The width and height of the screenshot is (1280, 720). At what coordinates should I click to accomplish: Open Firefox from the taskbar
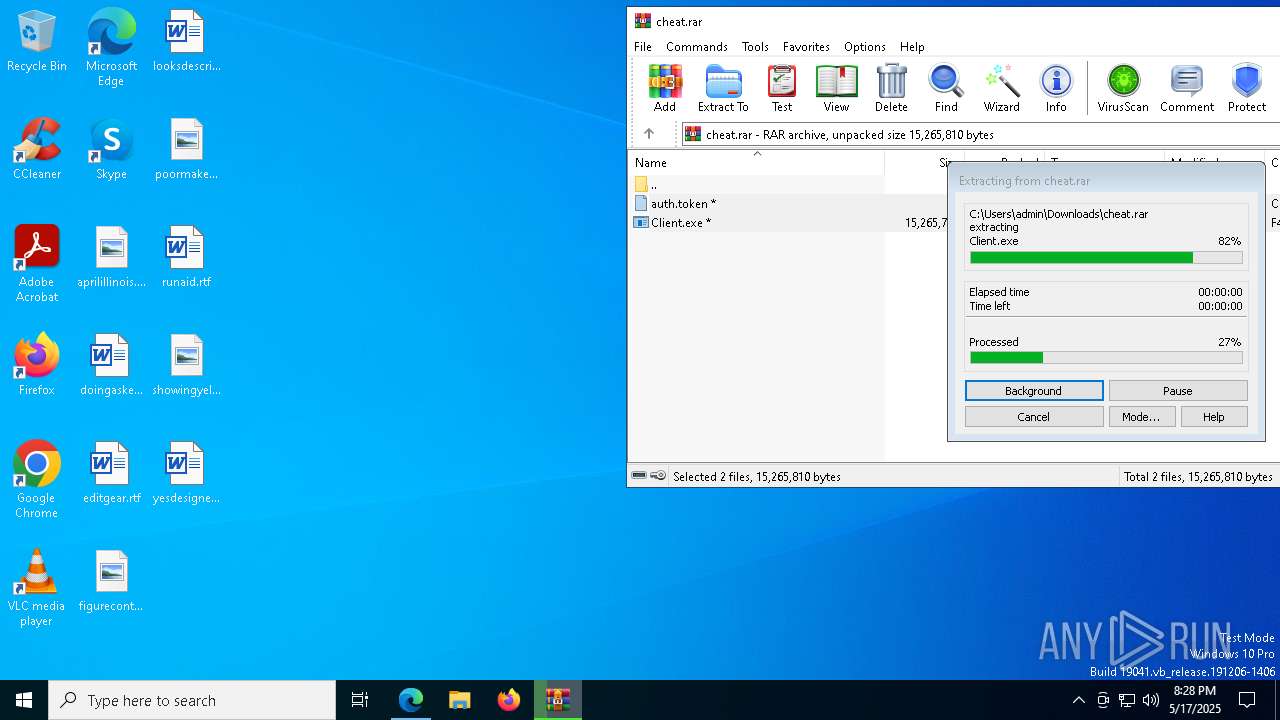[x=508, y=700]
